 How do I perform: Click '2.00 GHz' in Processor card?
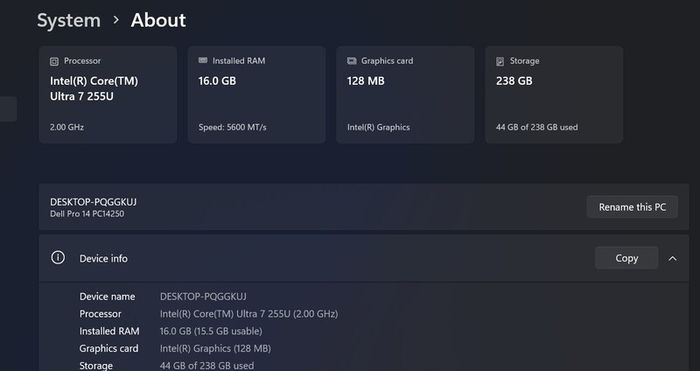click(x=67, y=127)
